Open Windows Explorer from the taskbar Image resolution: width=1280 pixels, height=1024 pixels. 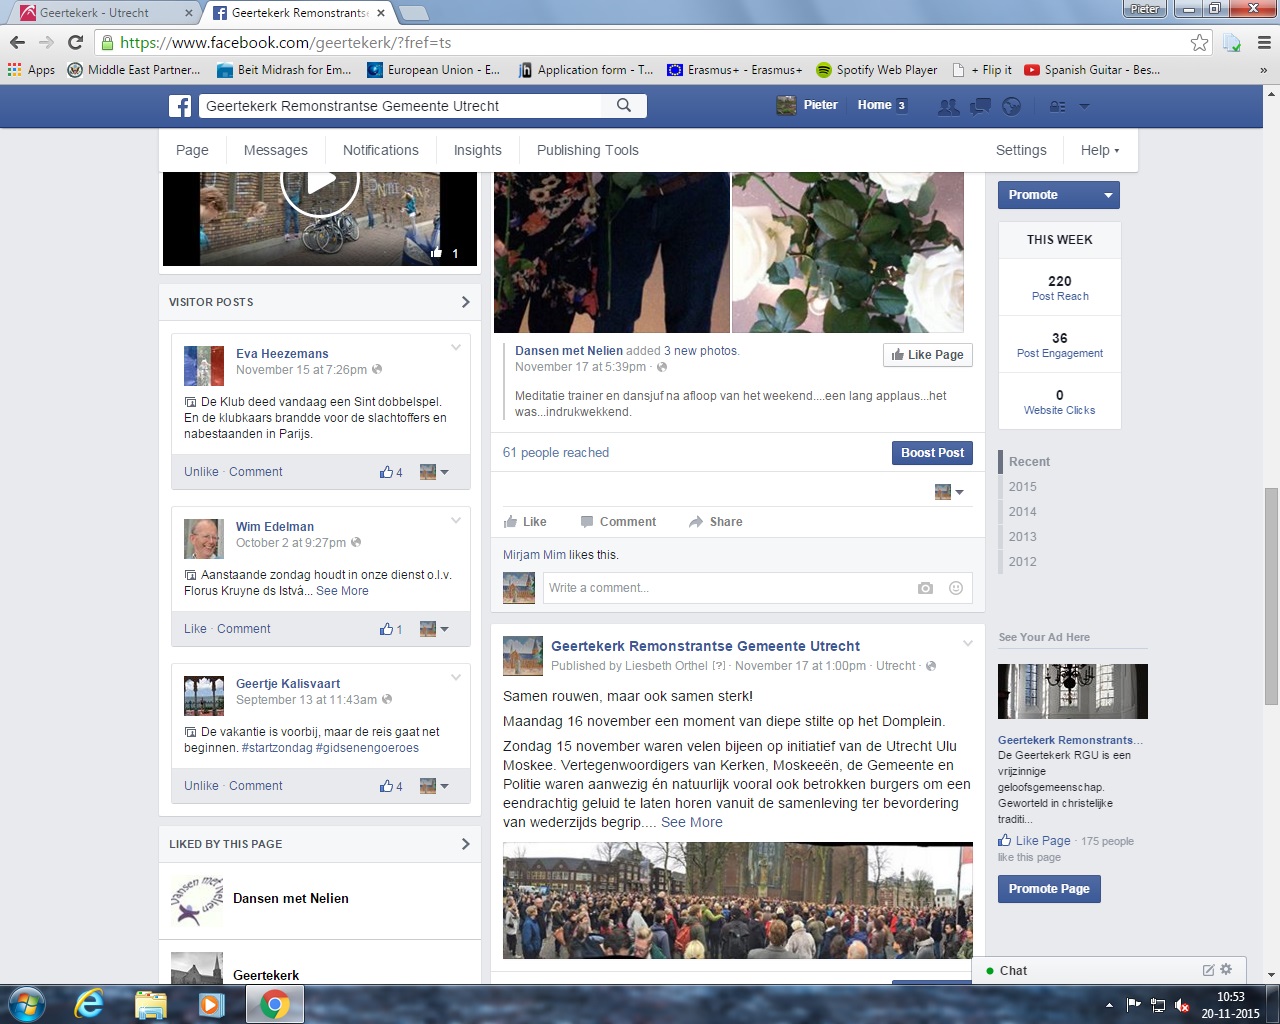click(x=150, y=1003)
